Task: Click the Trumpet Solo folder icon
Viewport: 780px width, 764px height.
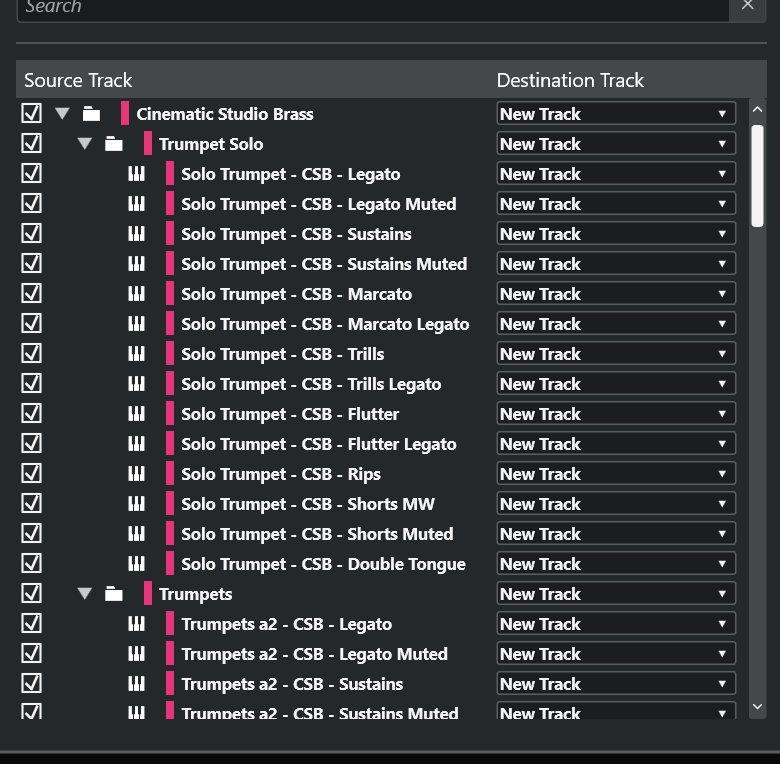Action: 114,144
